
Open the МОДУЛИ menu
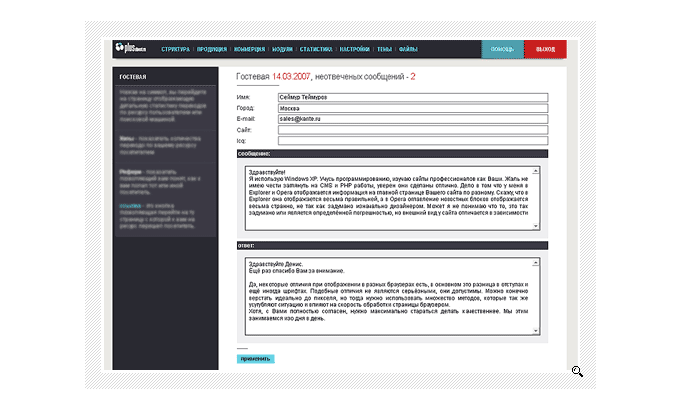(282, 49)
